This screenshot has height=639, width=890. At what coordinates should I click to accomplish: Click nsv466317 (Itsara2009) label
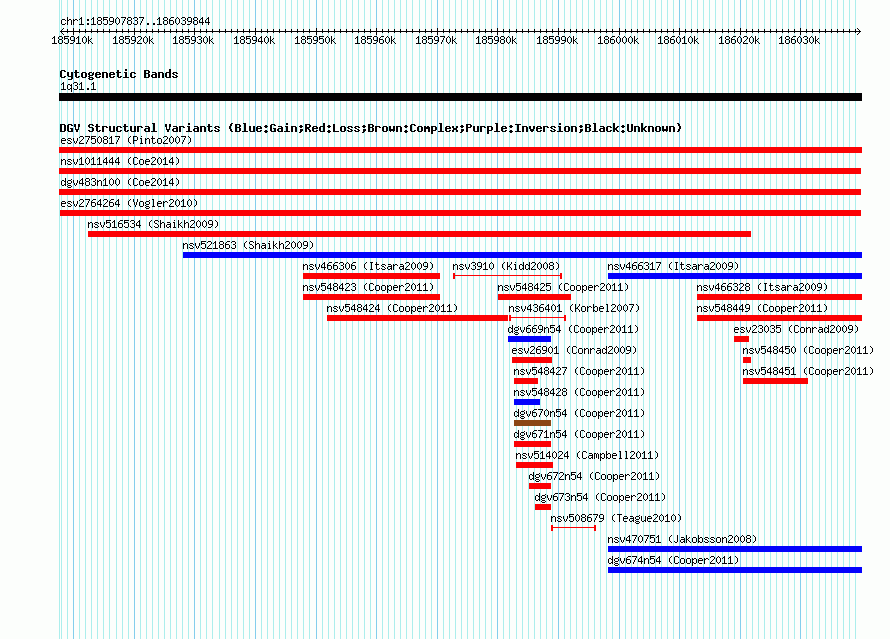point(673,266)
